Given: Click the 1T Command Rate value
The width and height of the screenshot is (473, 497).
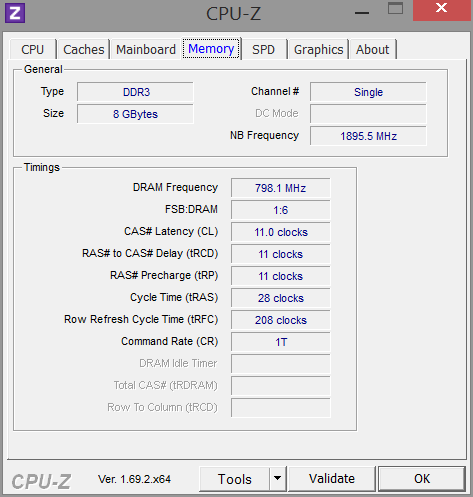Looking at the screenshot, I should pyautogui.click(x=281, y=342).
